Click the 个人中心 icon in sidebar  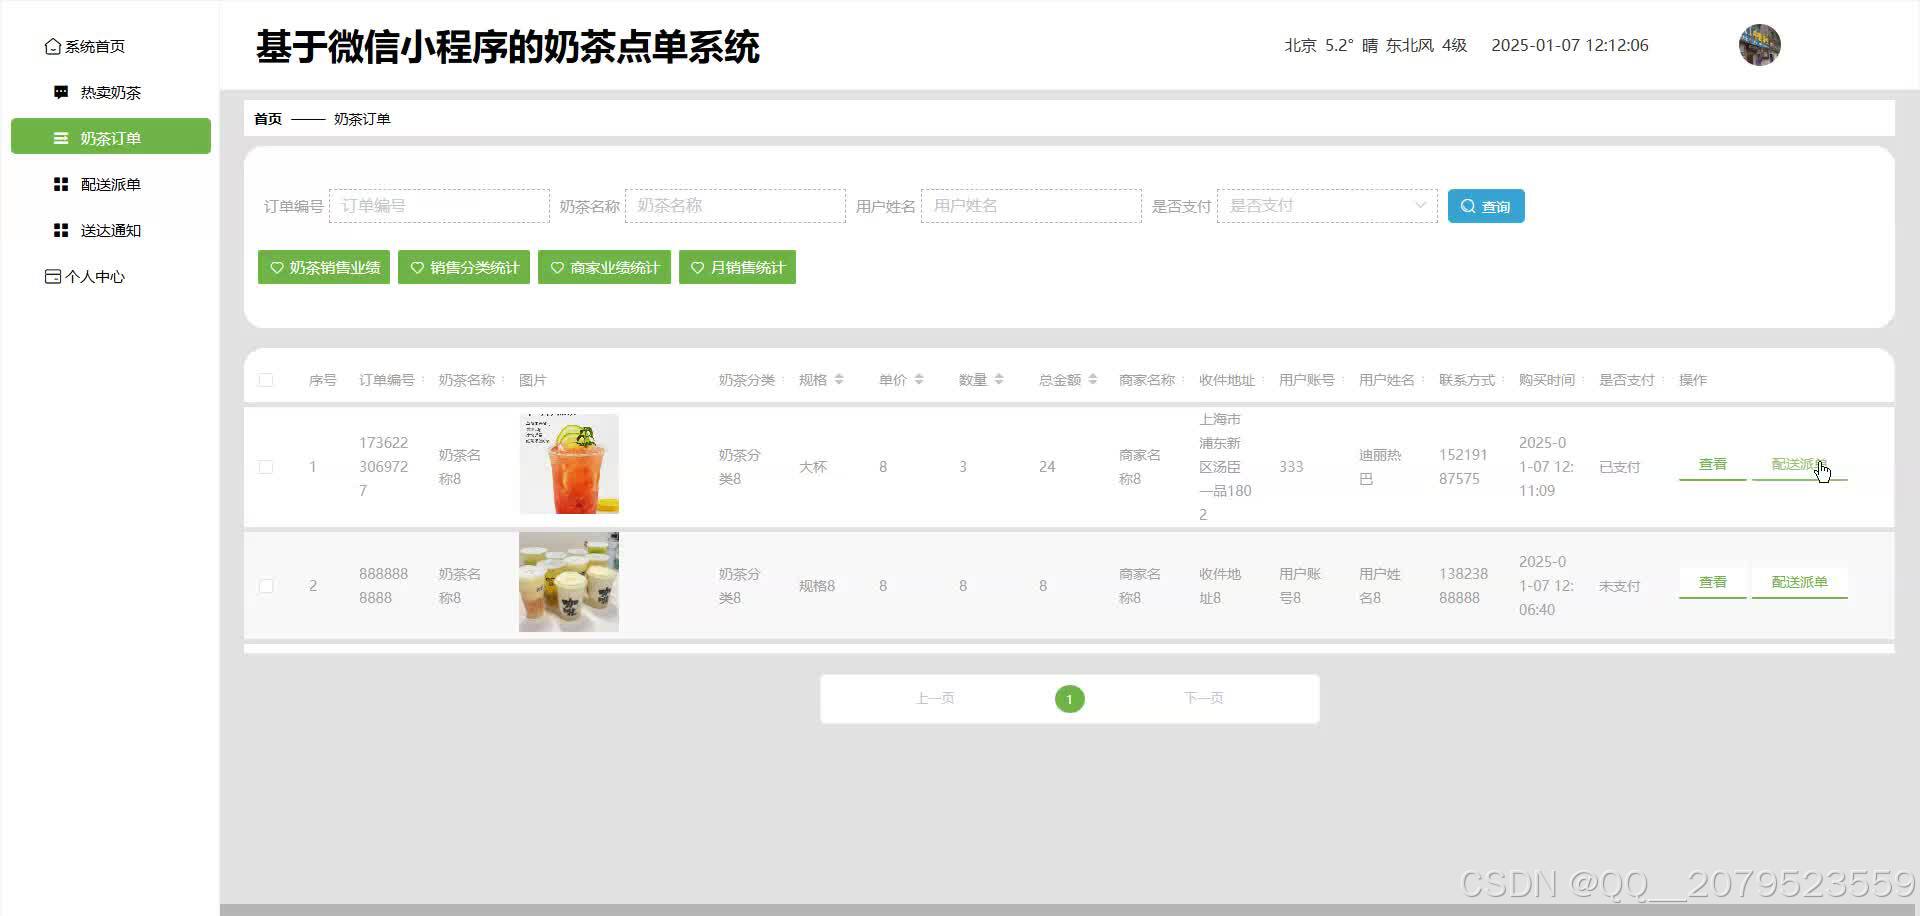(x=52, y=276)
